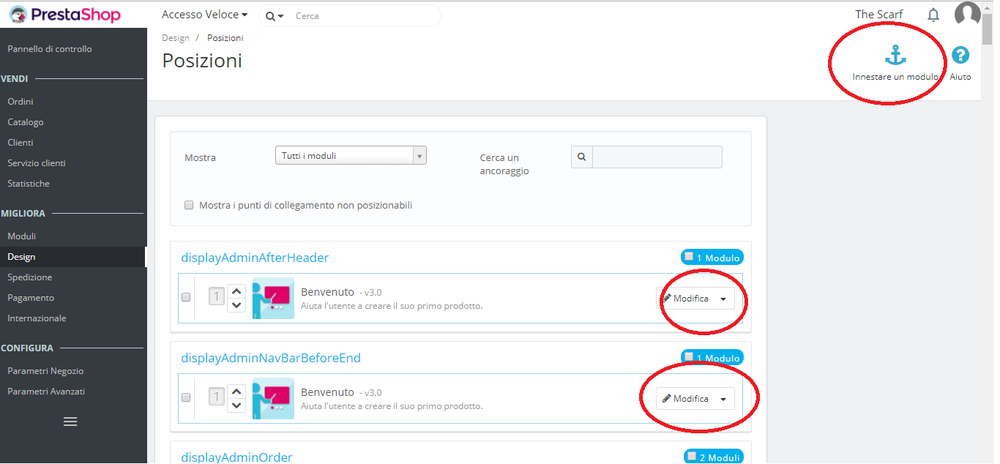Tick the 1 Modulo checkbox for displayAdminAfterHeader
The width and height of the screenshot is (1000, 464).
pyautogui.click(x=689, y=257)
